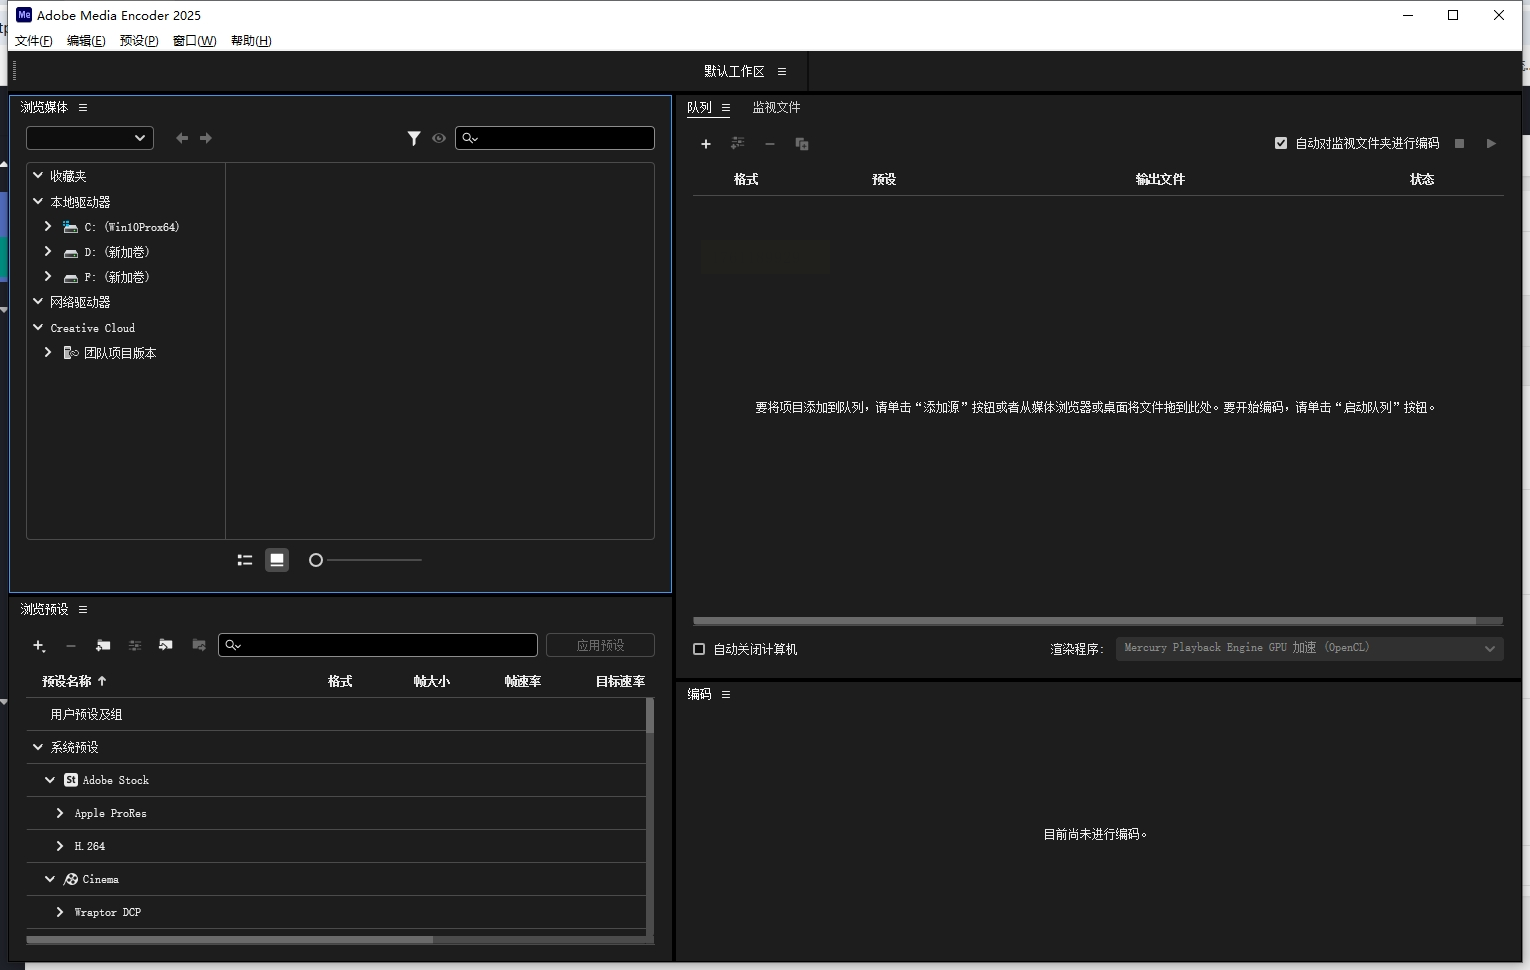
Task: Click the C: drive icon
Action: click(70, 227)
